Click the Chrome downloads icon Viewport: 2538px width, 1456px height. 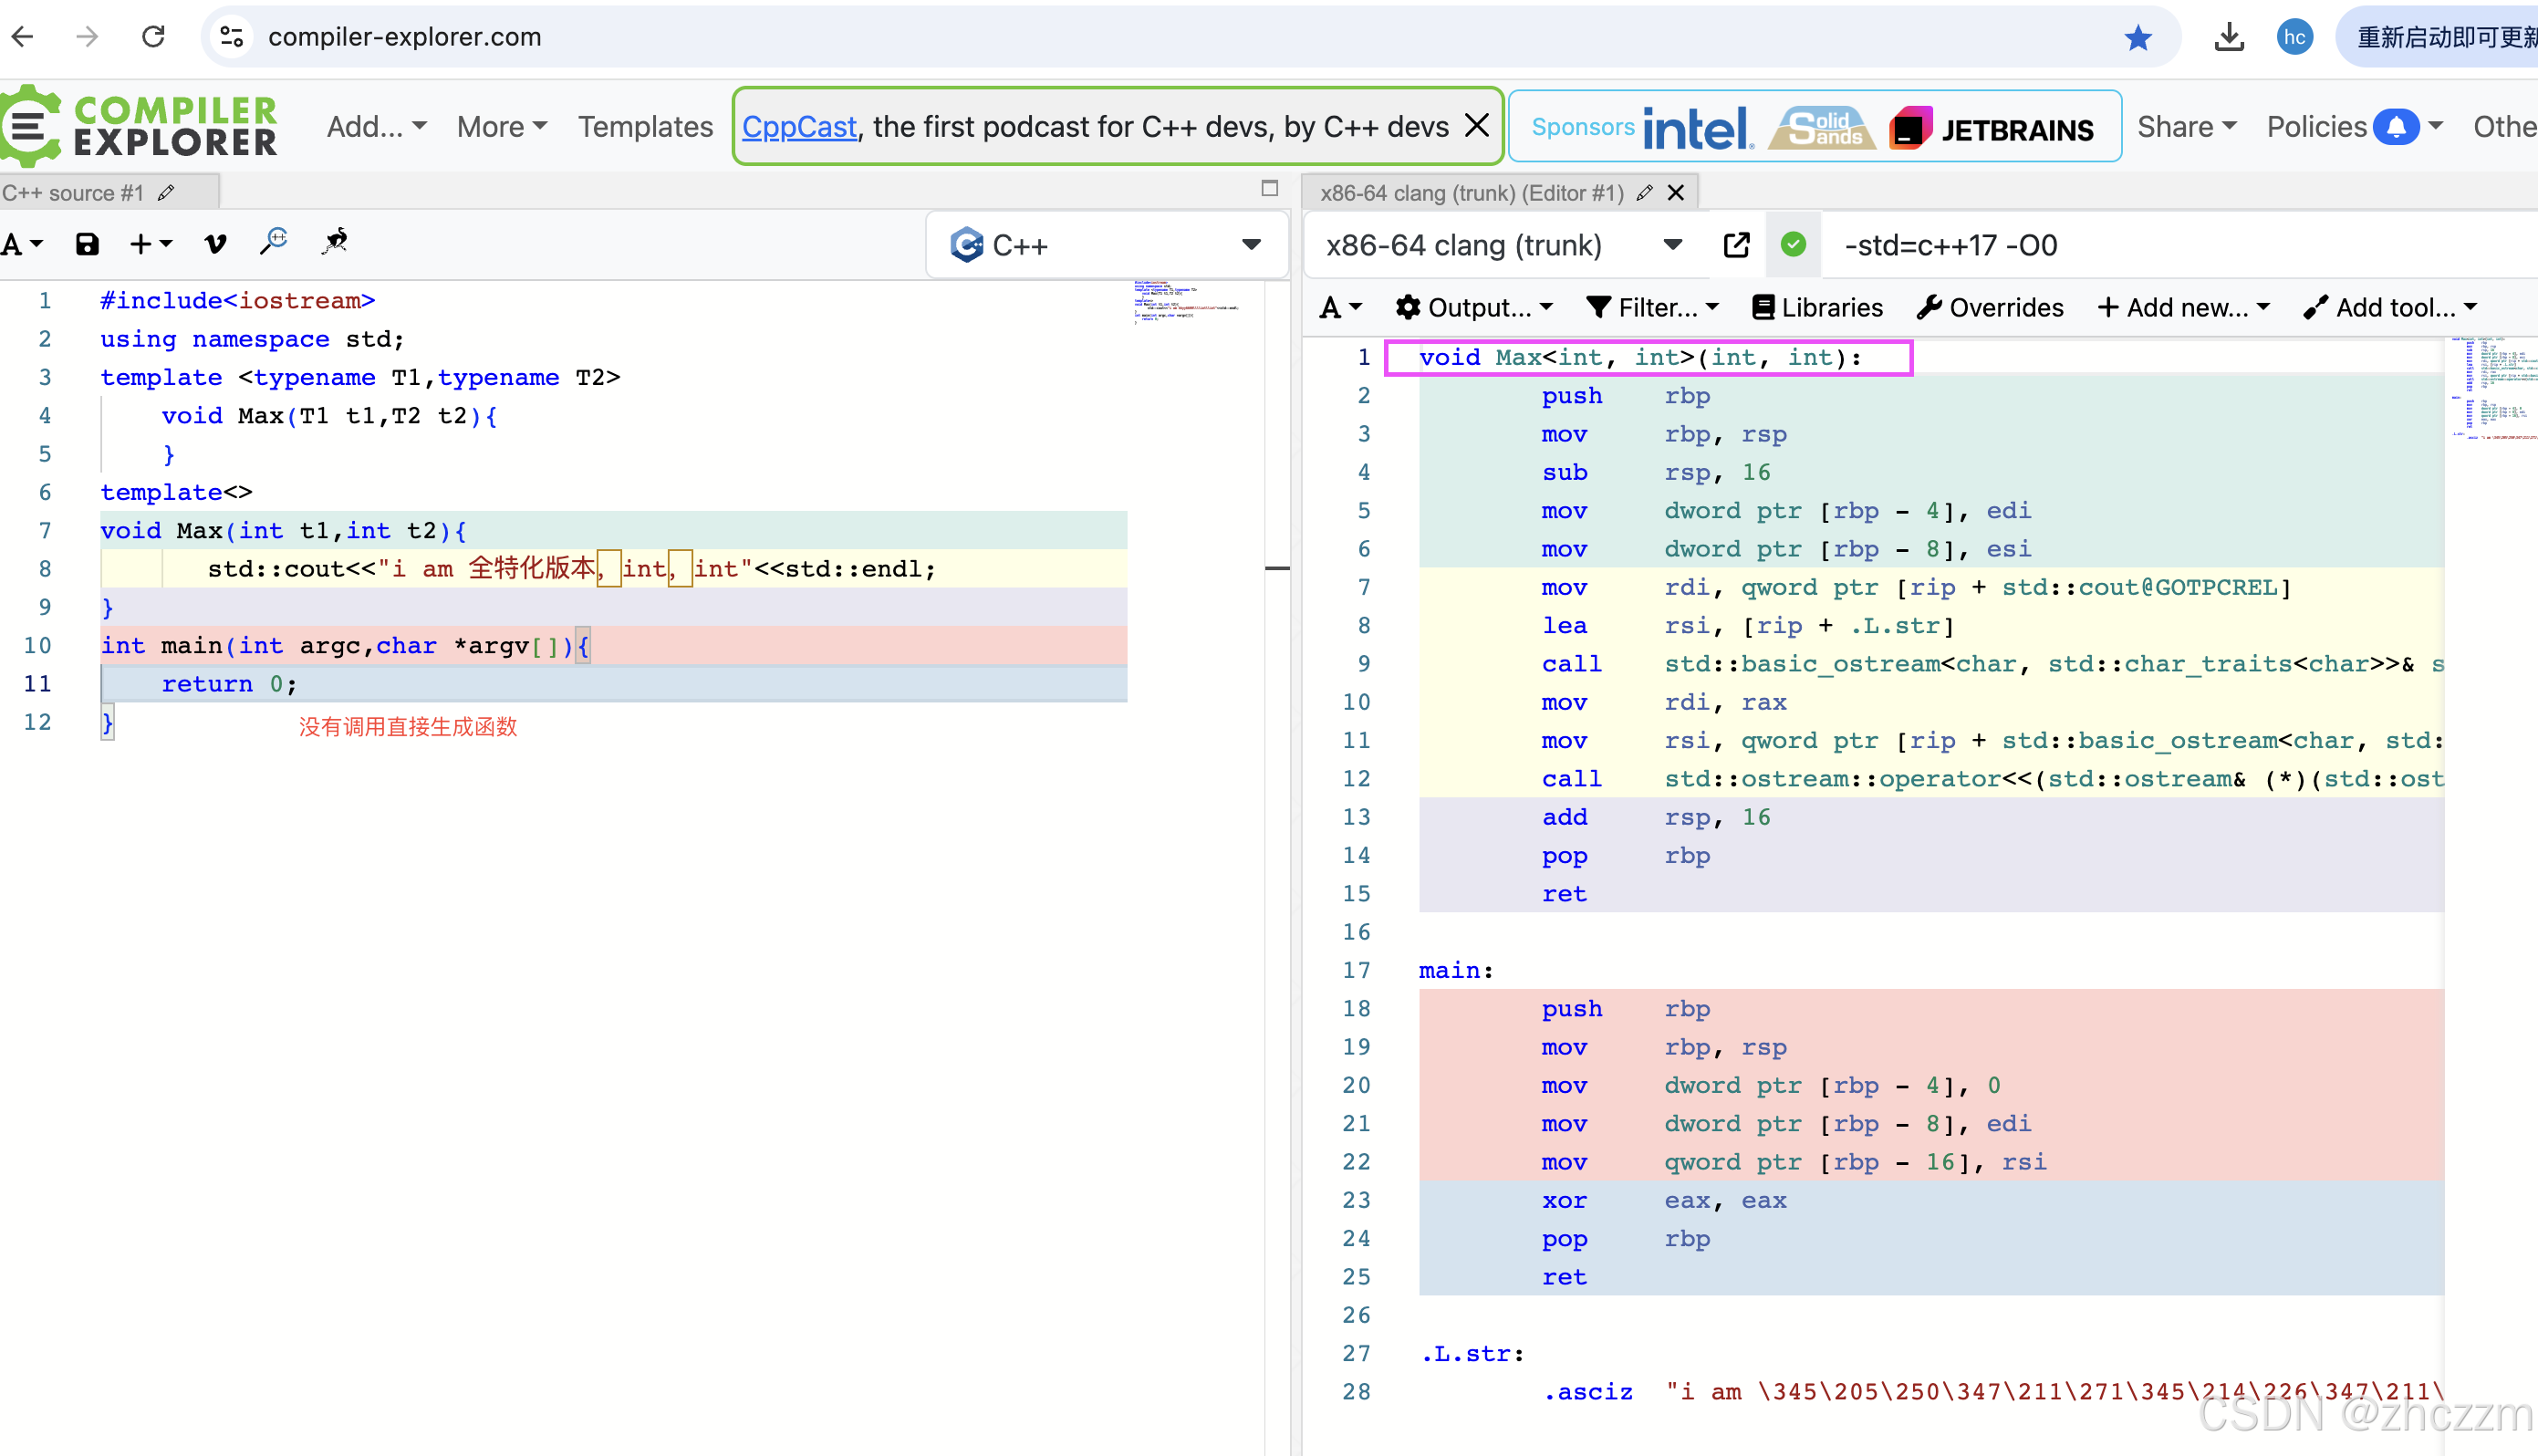point(2229,37)
